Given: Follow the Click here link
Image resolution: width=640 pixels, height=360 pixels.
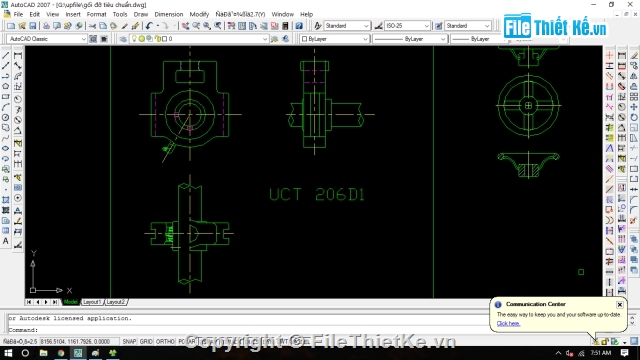Looking at the screenshot, I should [508, 323].
